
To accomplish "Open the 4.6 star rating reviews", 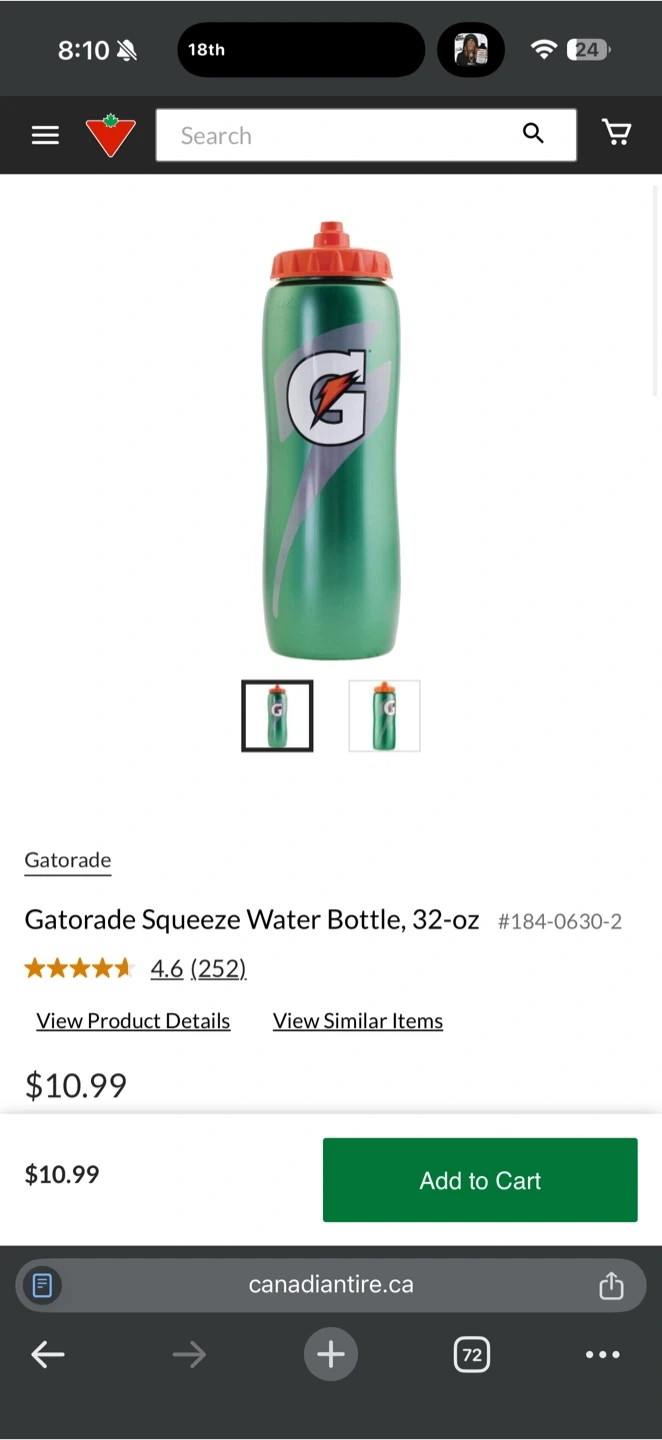I will (x=197, y=968).
